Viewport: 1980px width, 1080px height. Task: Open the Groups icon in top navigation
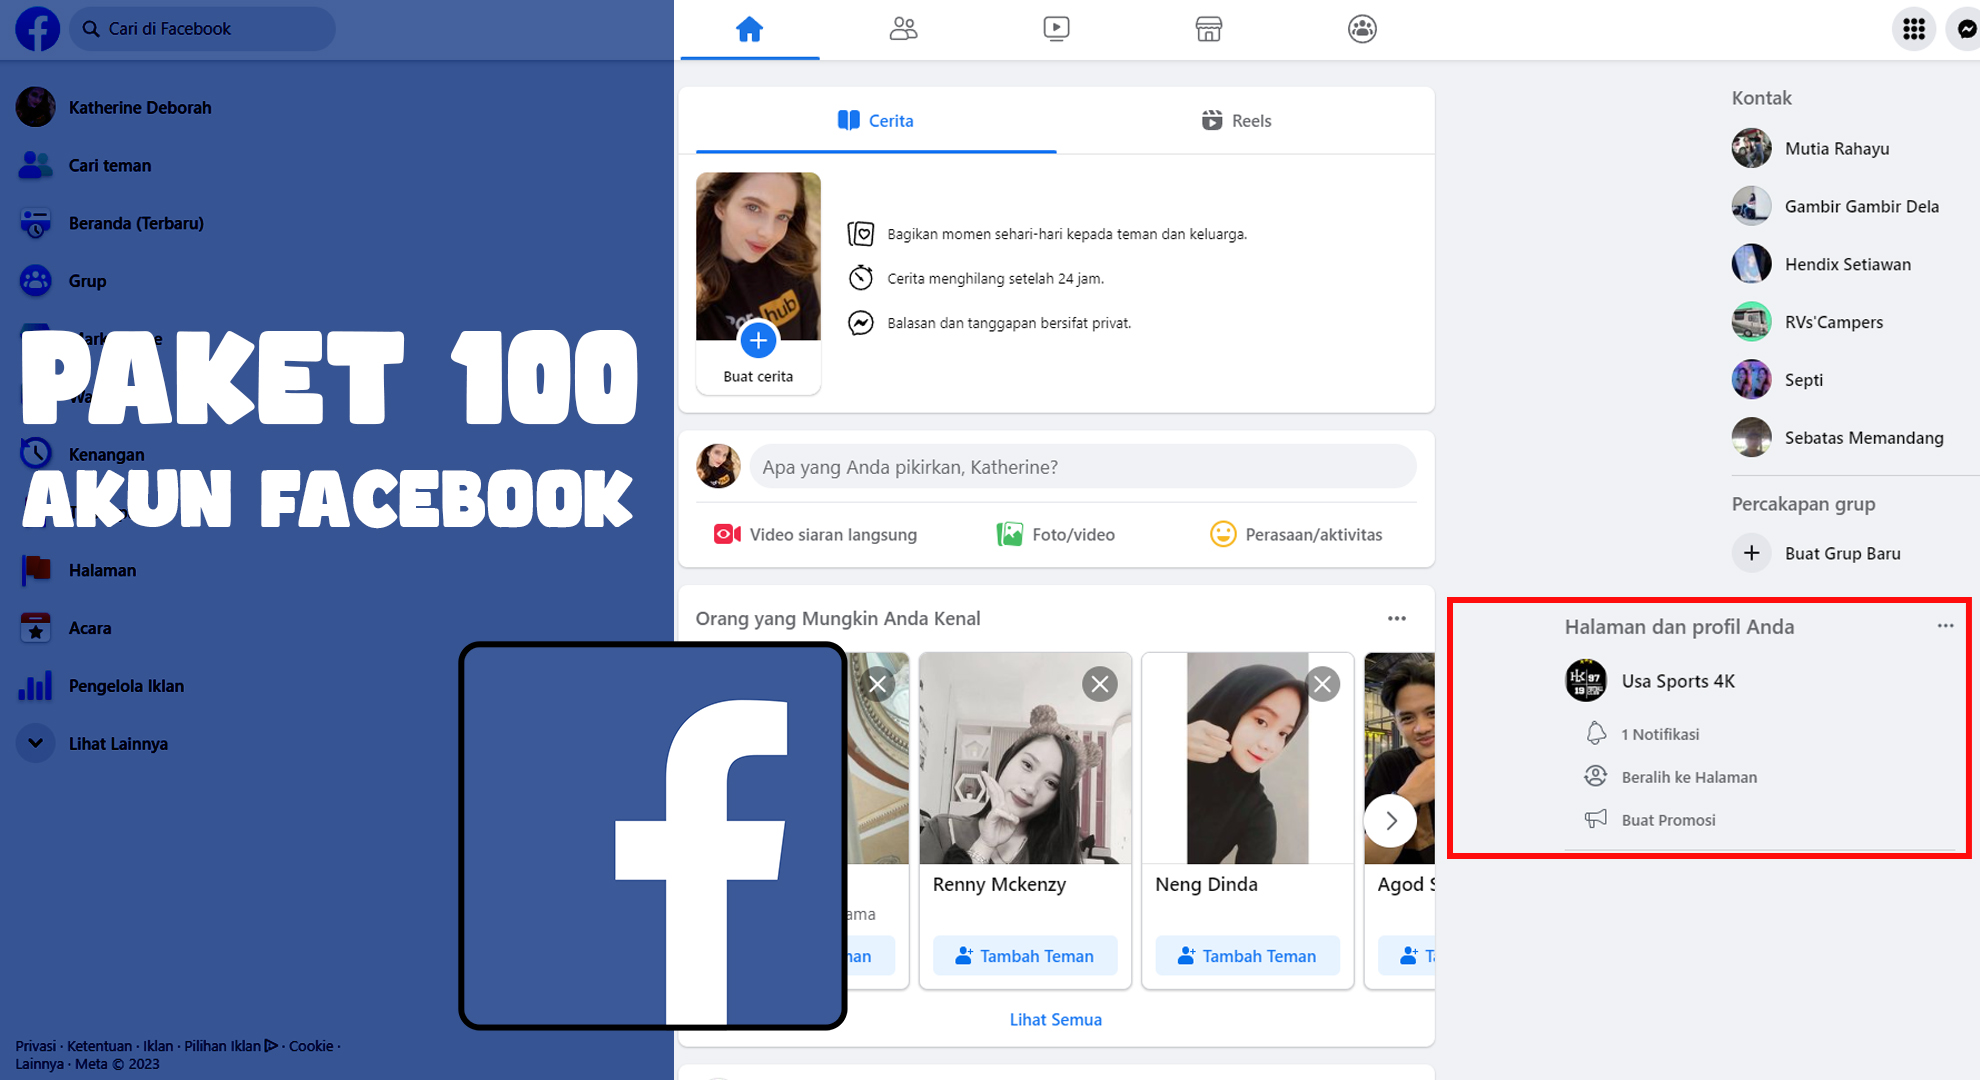tap(1362, 29)
